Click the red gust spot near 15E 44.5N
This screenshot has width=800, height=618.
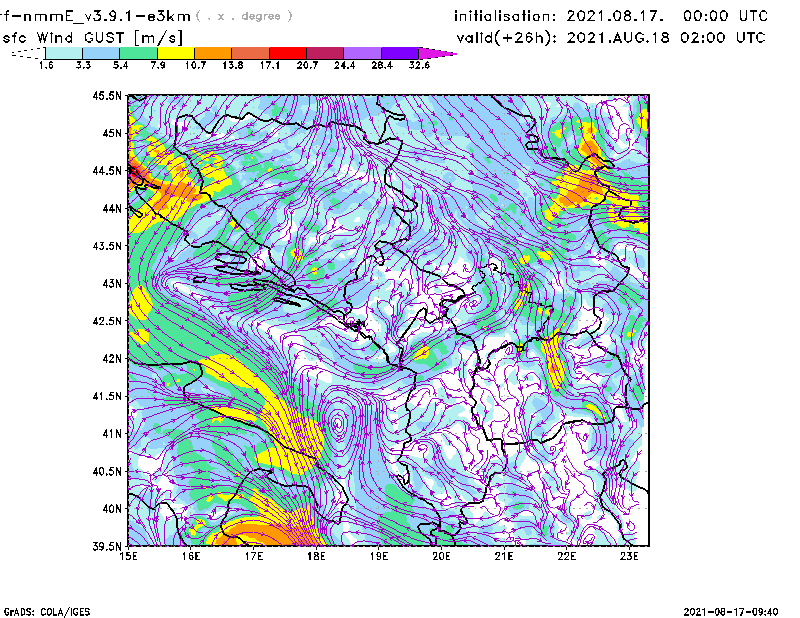click(x=134, y=174)
